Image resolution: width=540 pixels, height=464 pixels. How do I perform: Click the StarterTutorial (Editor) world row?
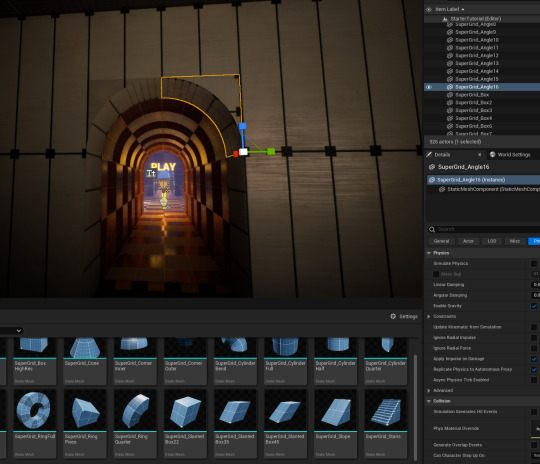click(x=482, y=19)
